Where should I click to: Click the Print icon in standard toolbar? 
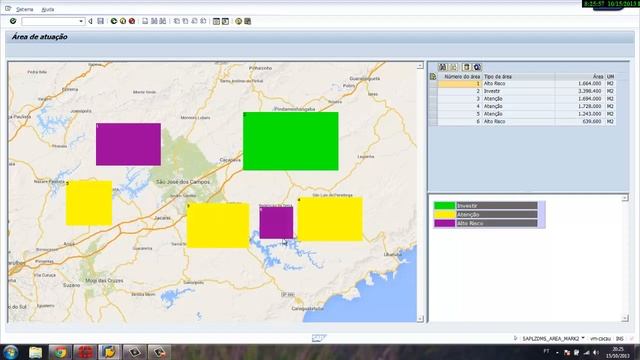145,21
